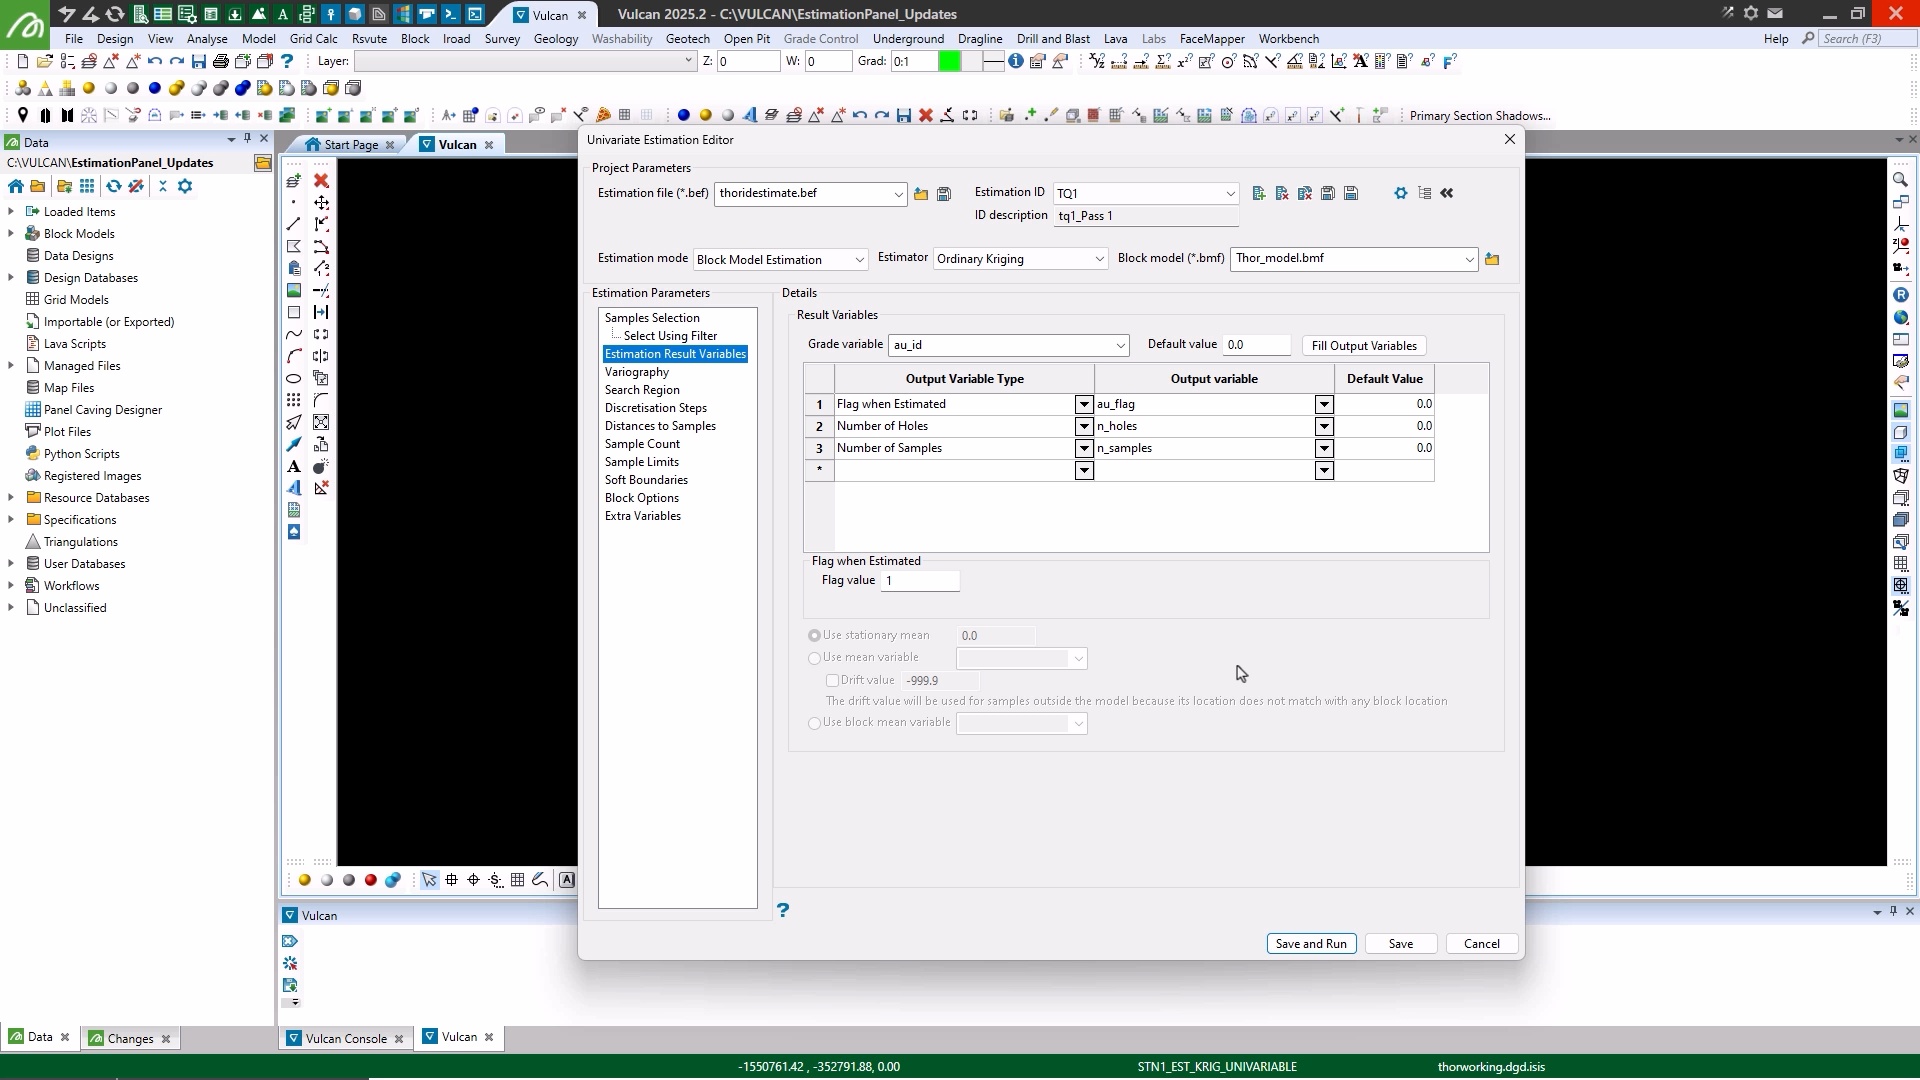The image size is (1920, 1080).
Task: Click the settings gear beside Estimation ID
Action: coord(1400,193)
